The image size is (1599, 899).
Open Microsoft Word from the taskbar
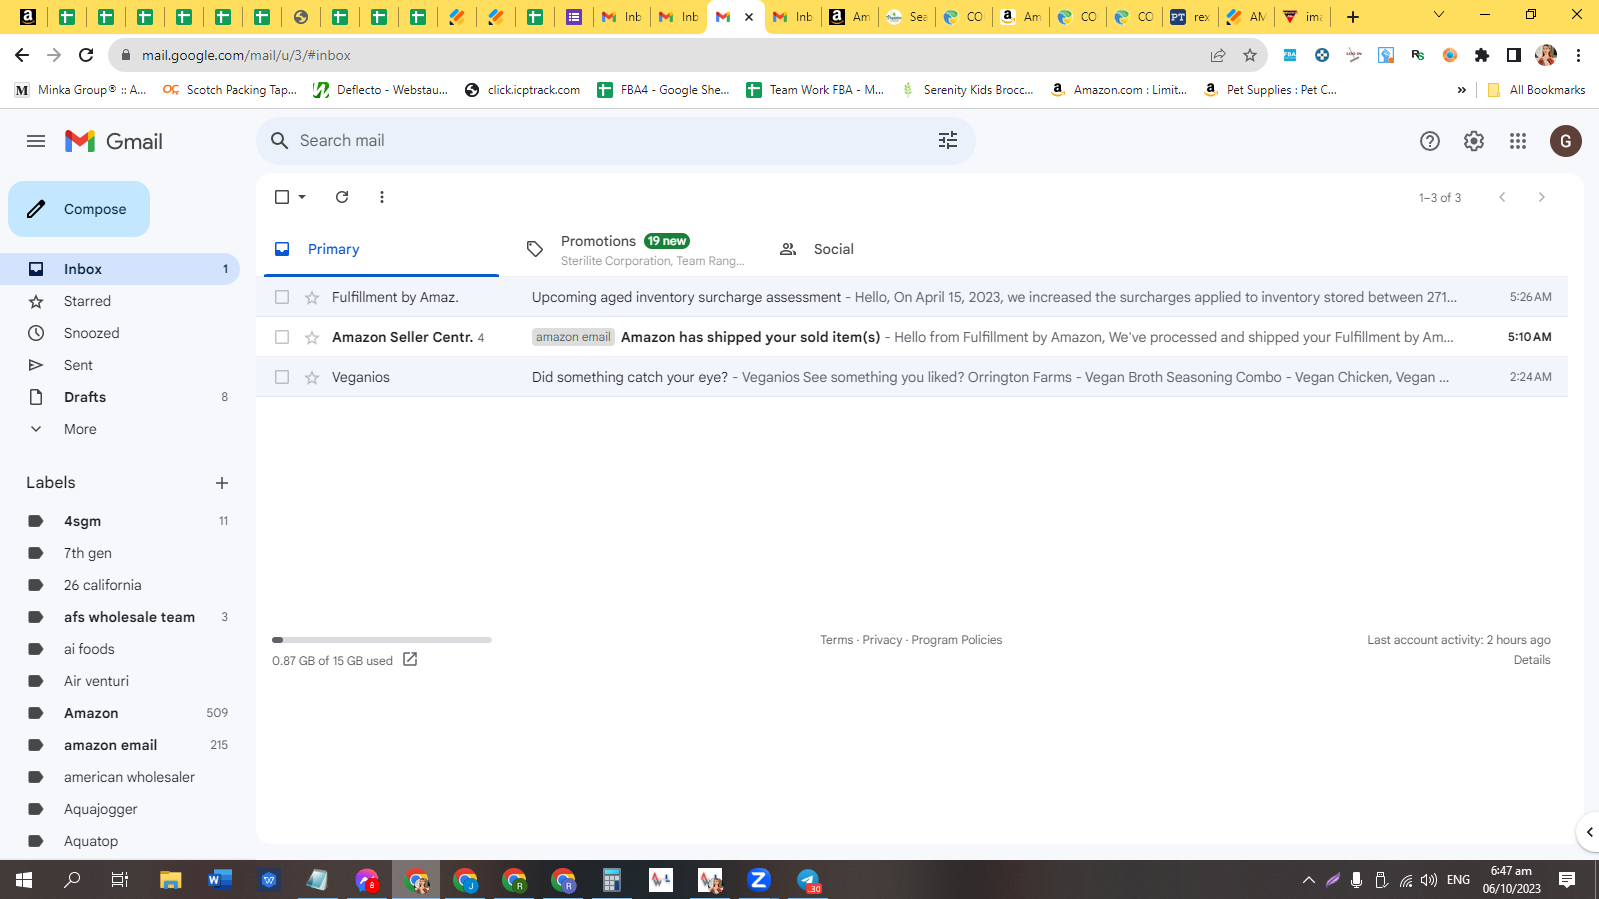click(220, 880)
